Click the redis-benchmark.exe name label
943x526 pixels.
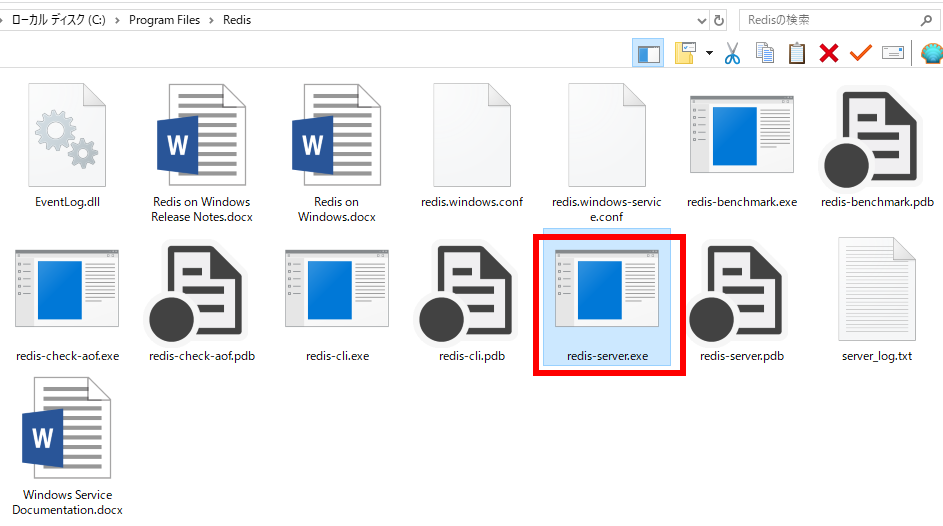(742, 202)
